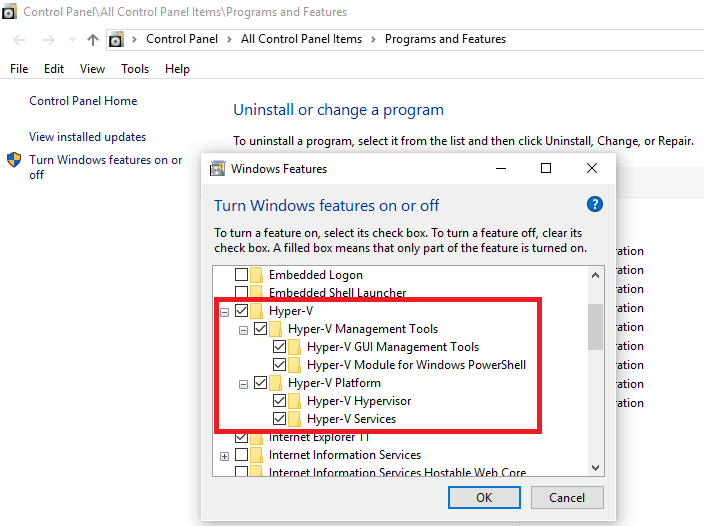Open the Help menu
This screenshot has width=704, height=526.
click(x=177, y=69)
